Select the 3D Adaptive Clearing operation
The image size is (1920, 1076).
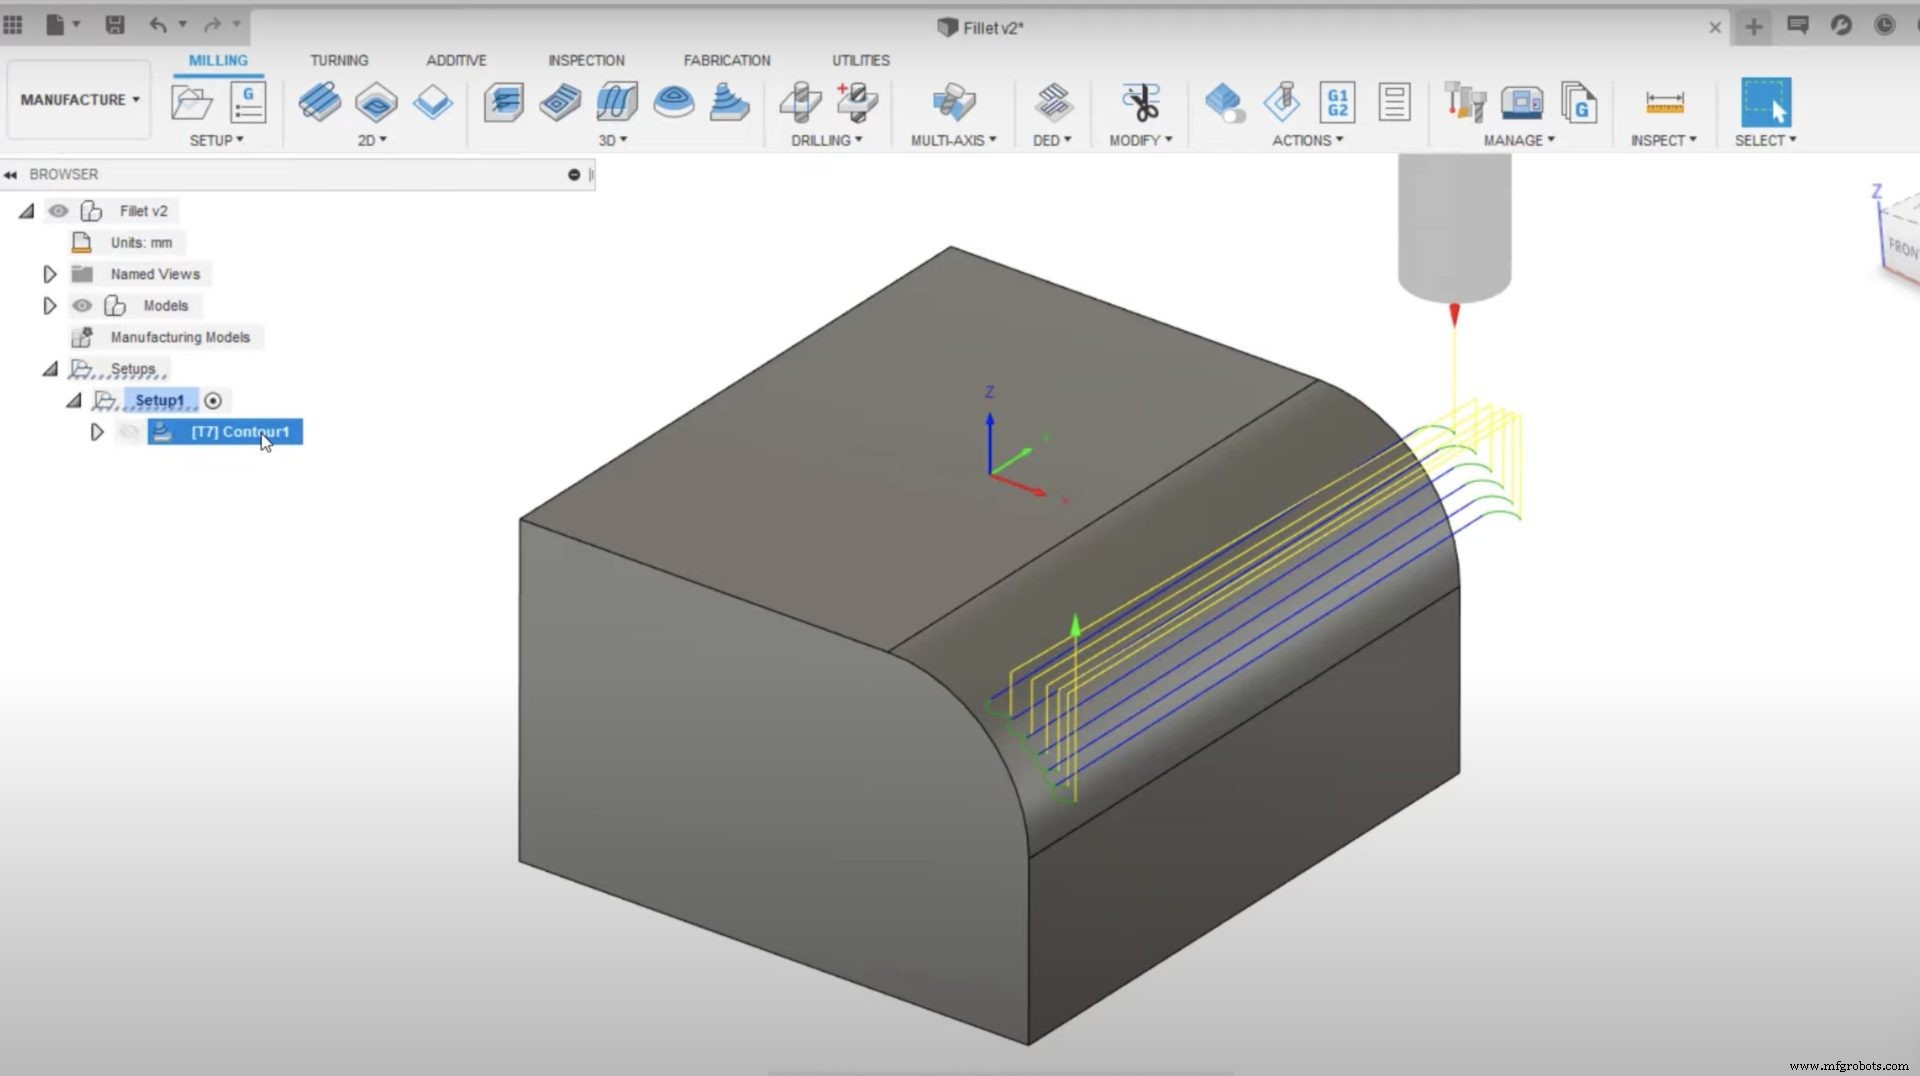[x=504, y=103]
